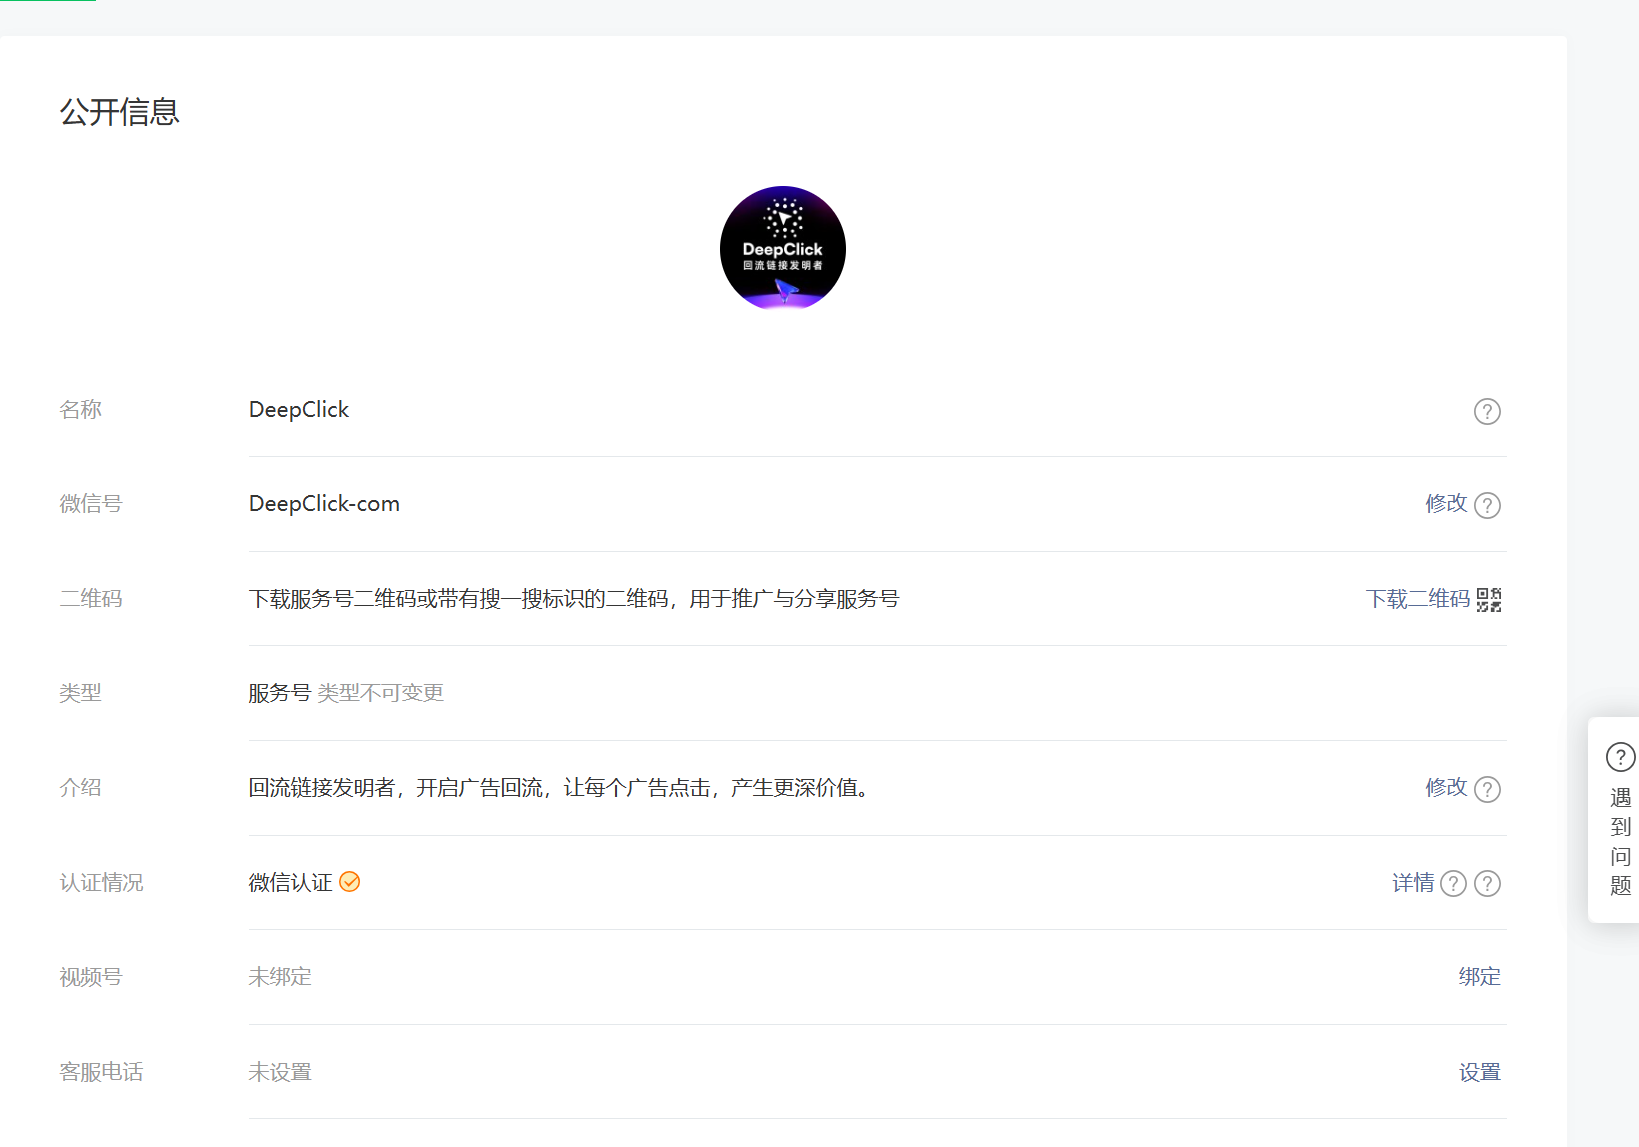Click 未绑定 in the 视频号 row
This screenshot has width=1639, height=1147.
coord(280,977)
